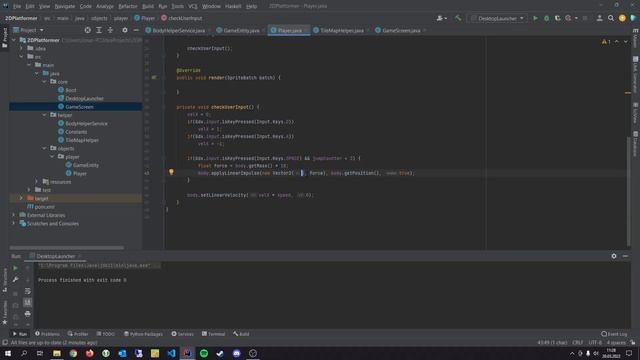Switch to the BodyHelperService.java editor tab
640x360 pixels.
click(178, 30)
